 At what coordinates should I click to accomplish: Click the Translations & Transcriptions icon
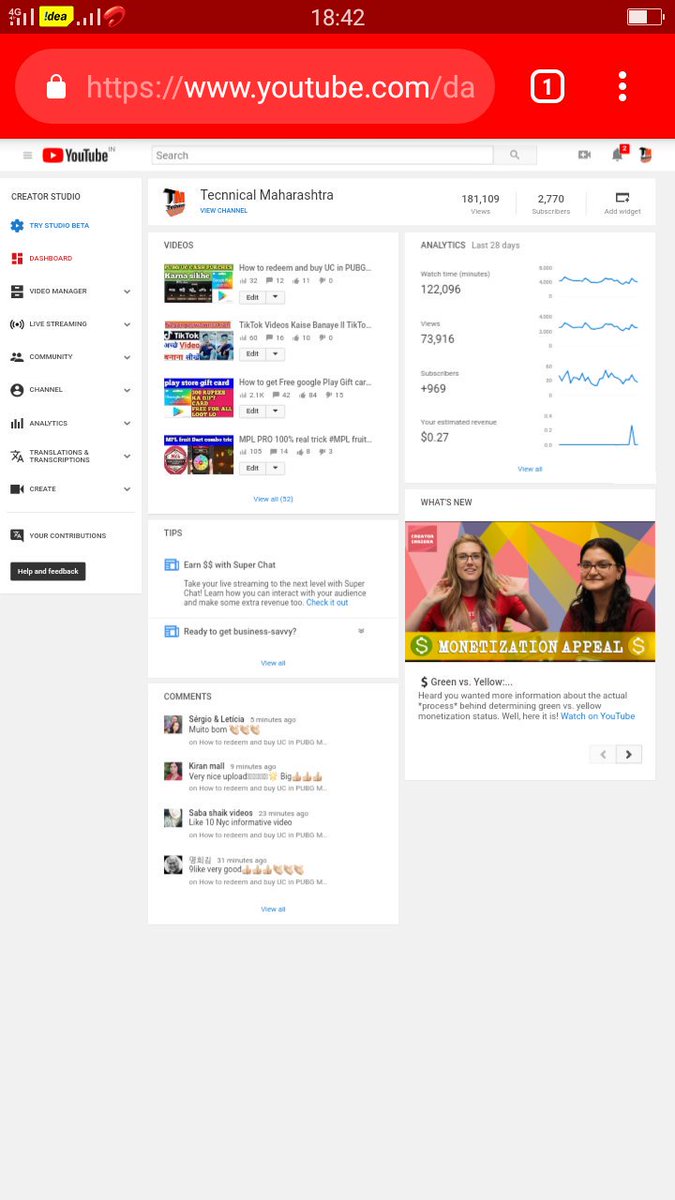[17, 456]
